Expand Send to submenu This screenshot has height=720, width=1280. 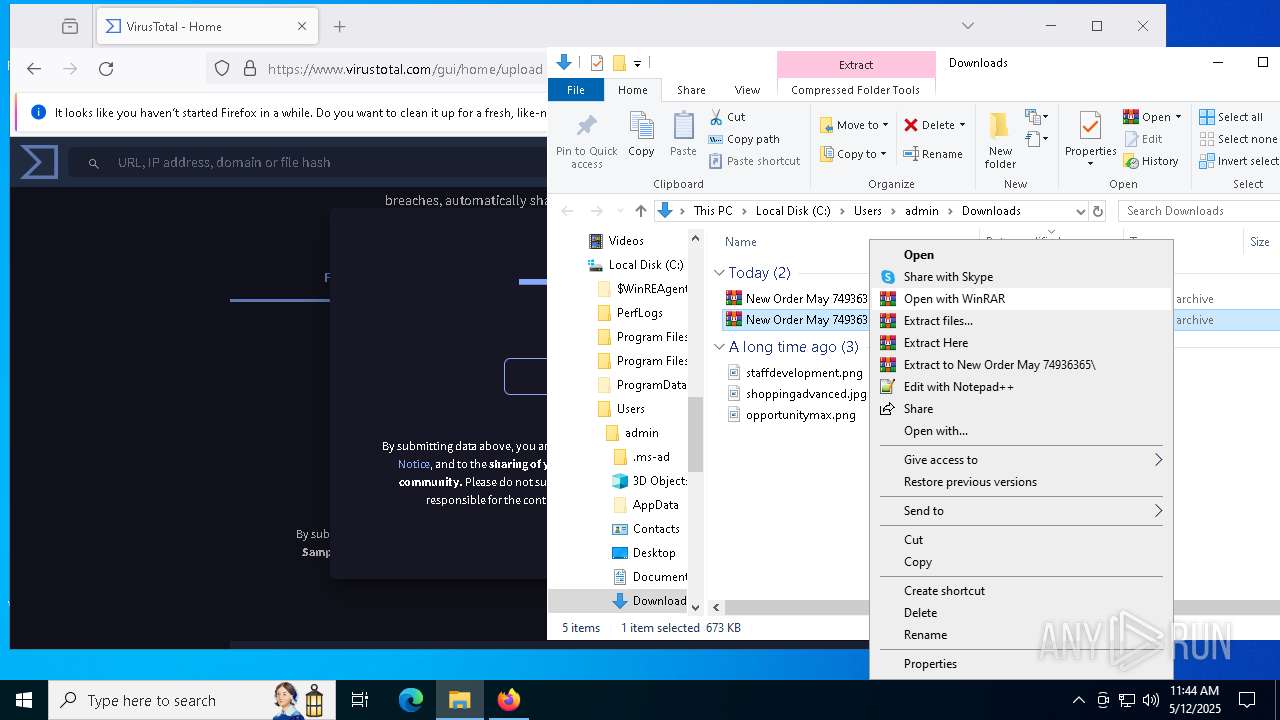[x=1021, y=511]
